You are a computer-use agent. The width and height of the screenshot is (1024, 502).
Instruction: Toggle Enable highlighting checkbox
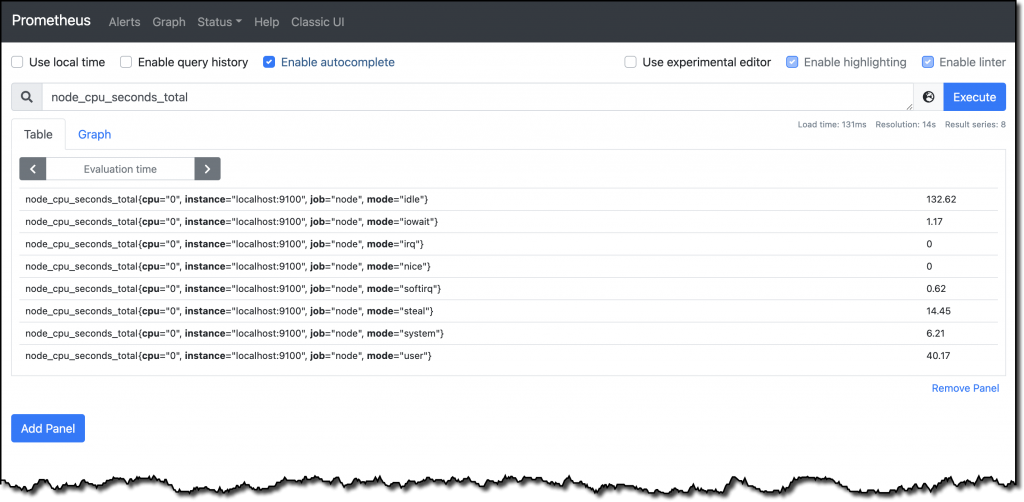pos(792,63)
